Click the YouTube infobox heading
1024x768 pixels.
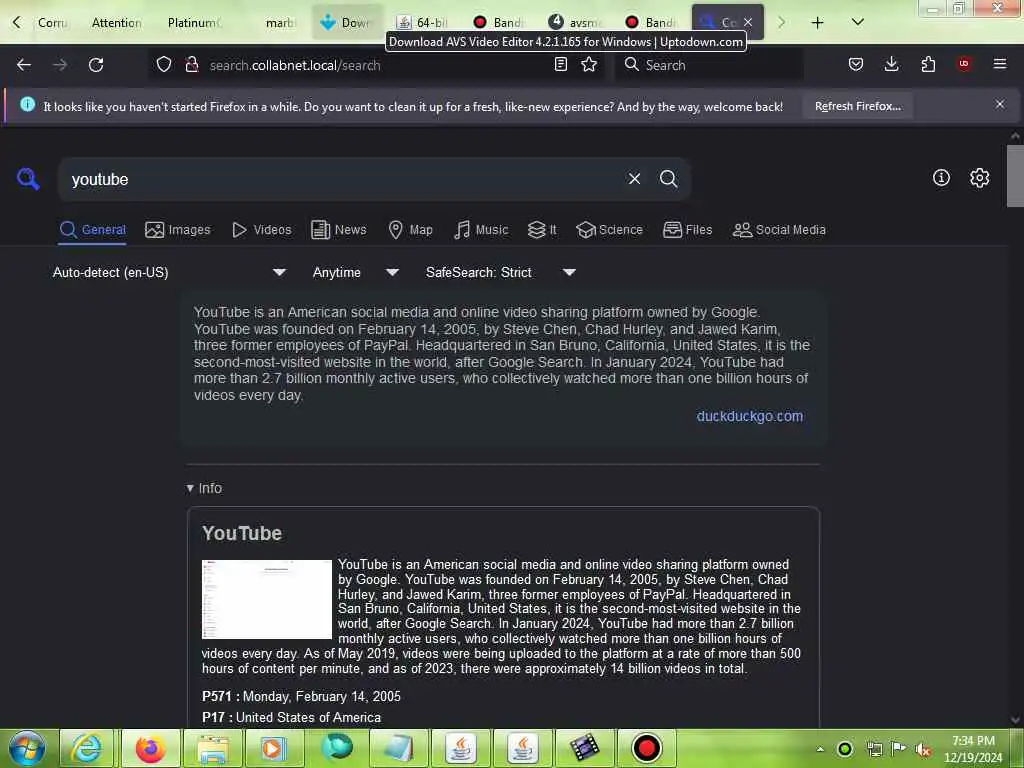click(x=242, y=533)
